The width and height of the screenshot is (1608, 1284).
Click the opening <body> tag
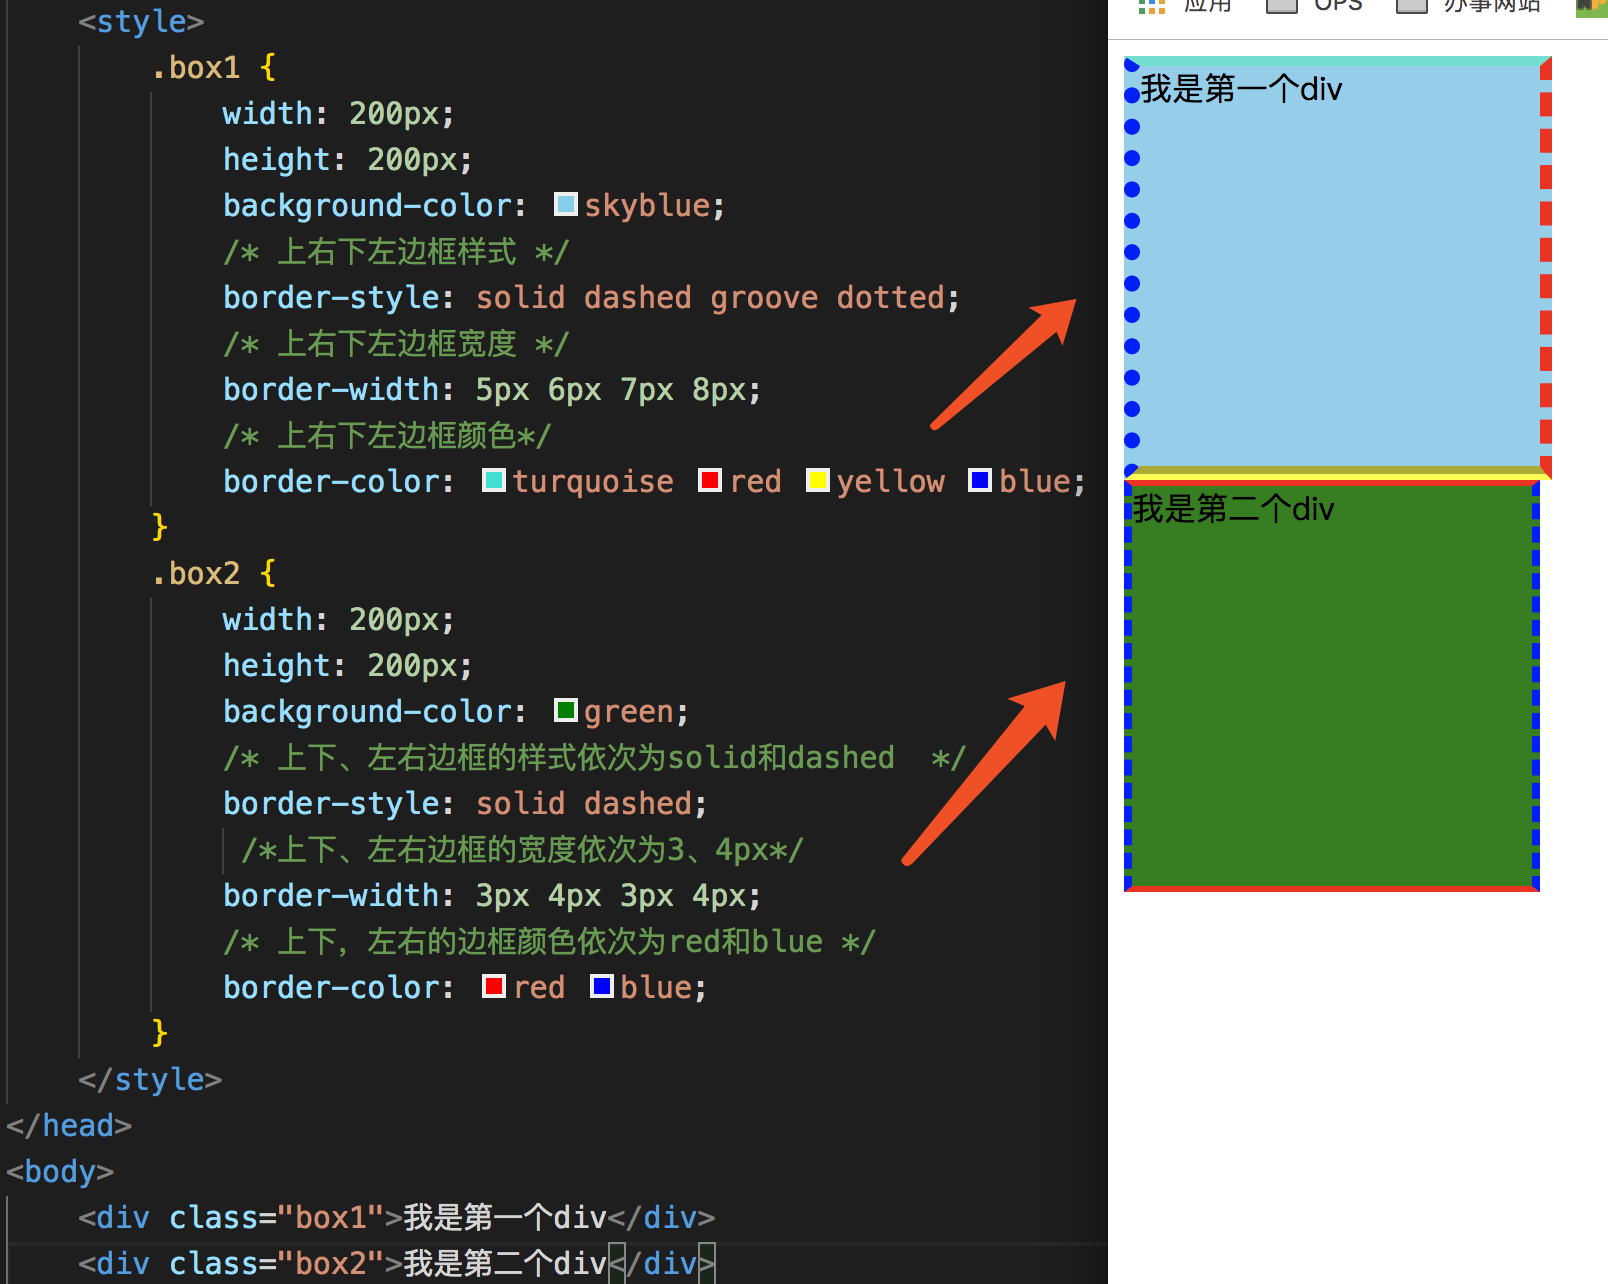pyautogui.click(x=60, y=1171)
